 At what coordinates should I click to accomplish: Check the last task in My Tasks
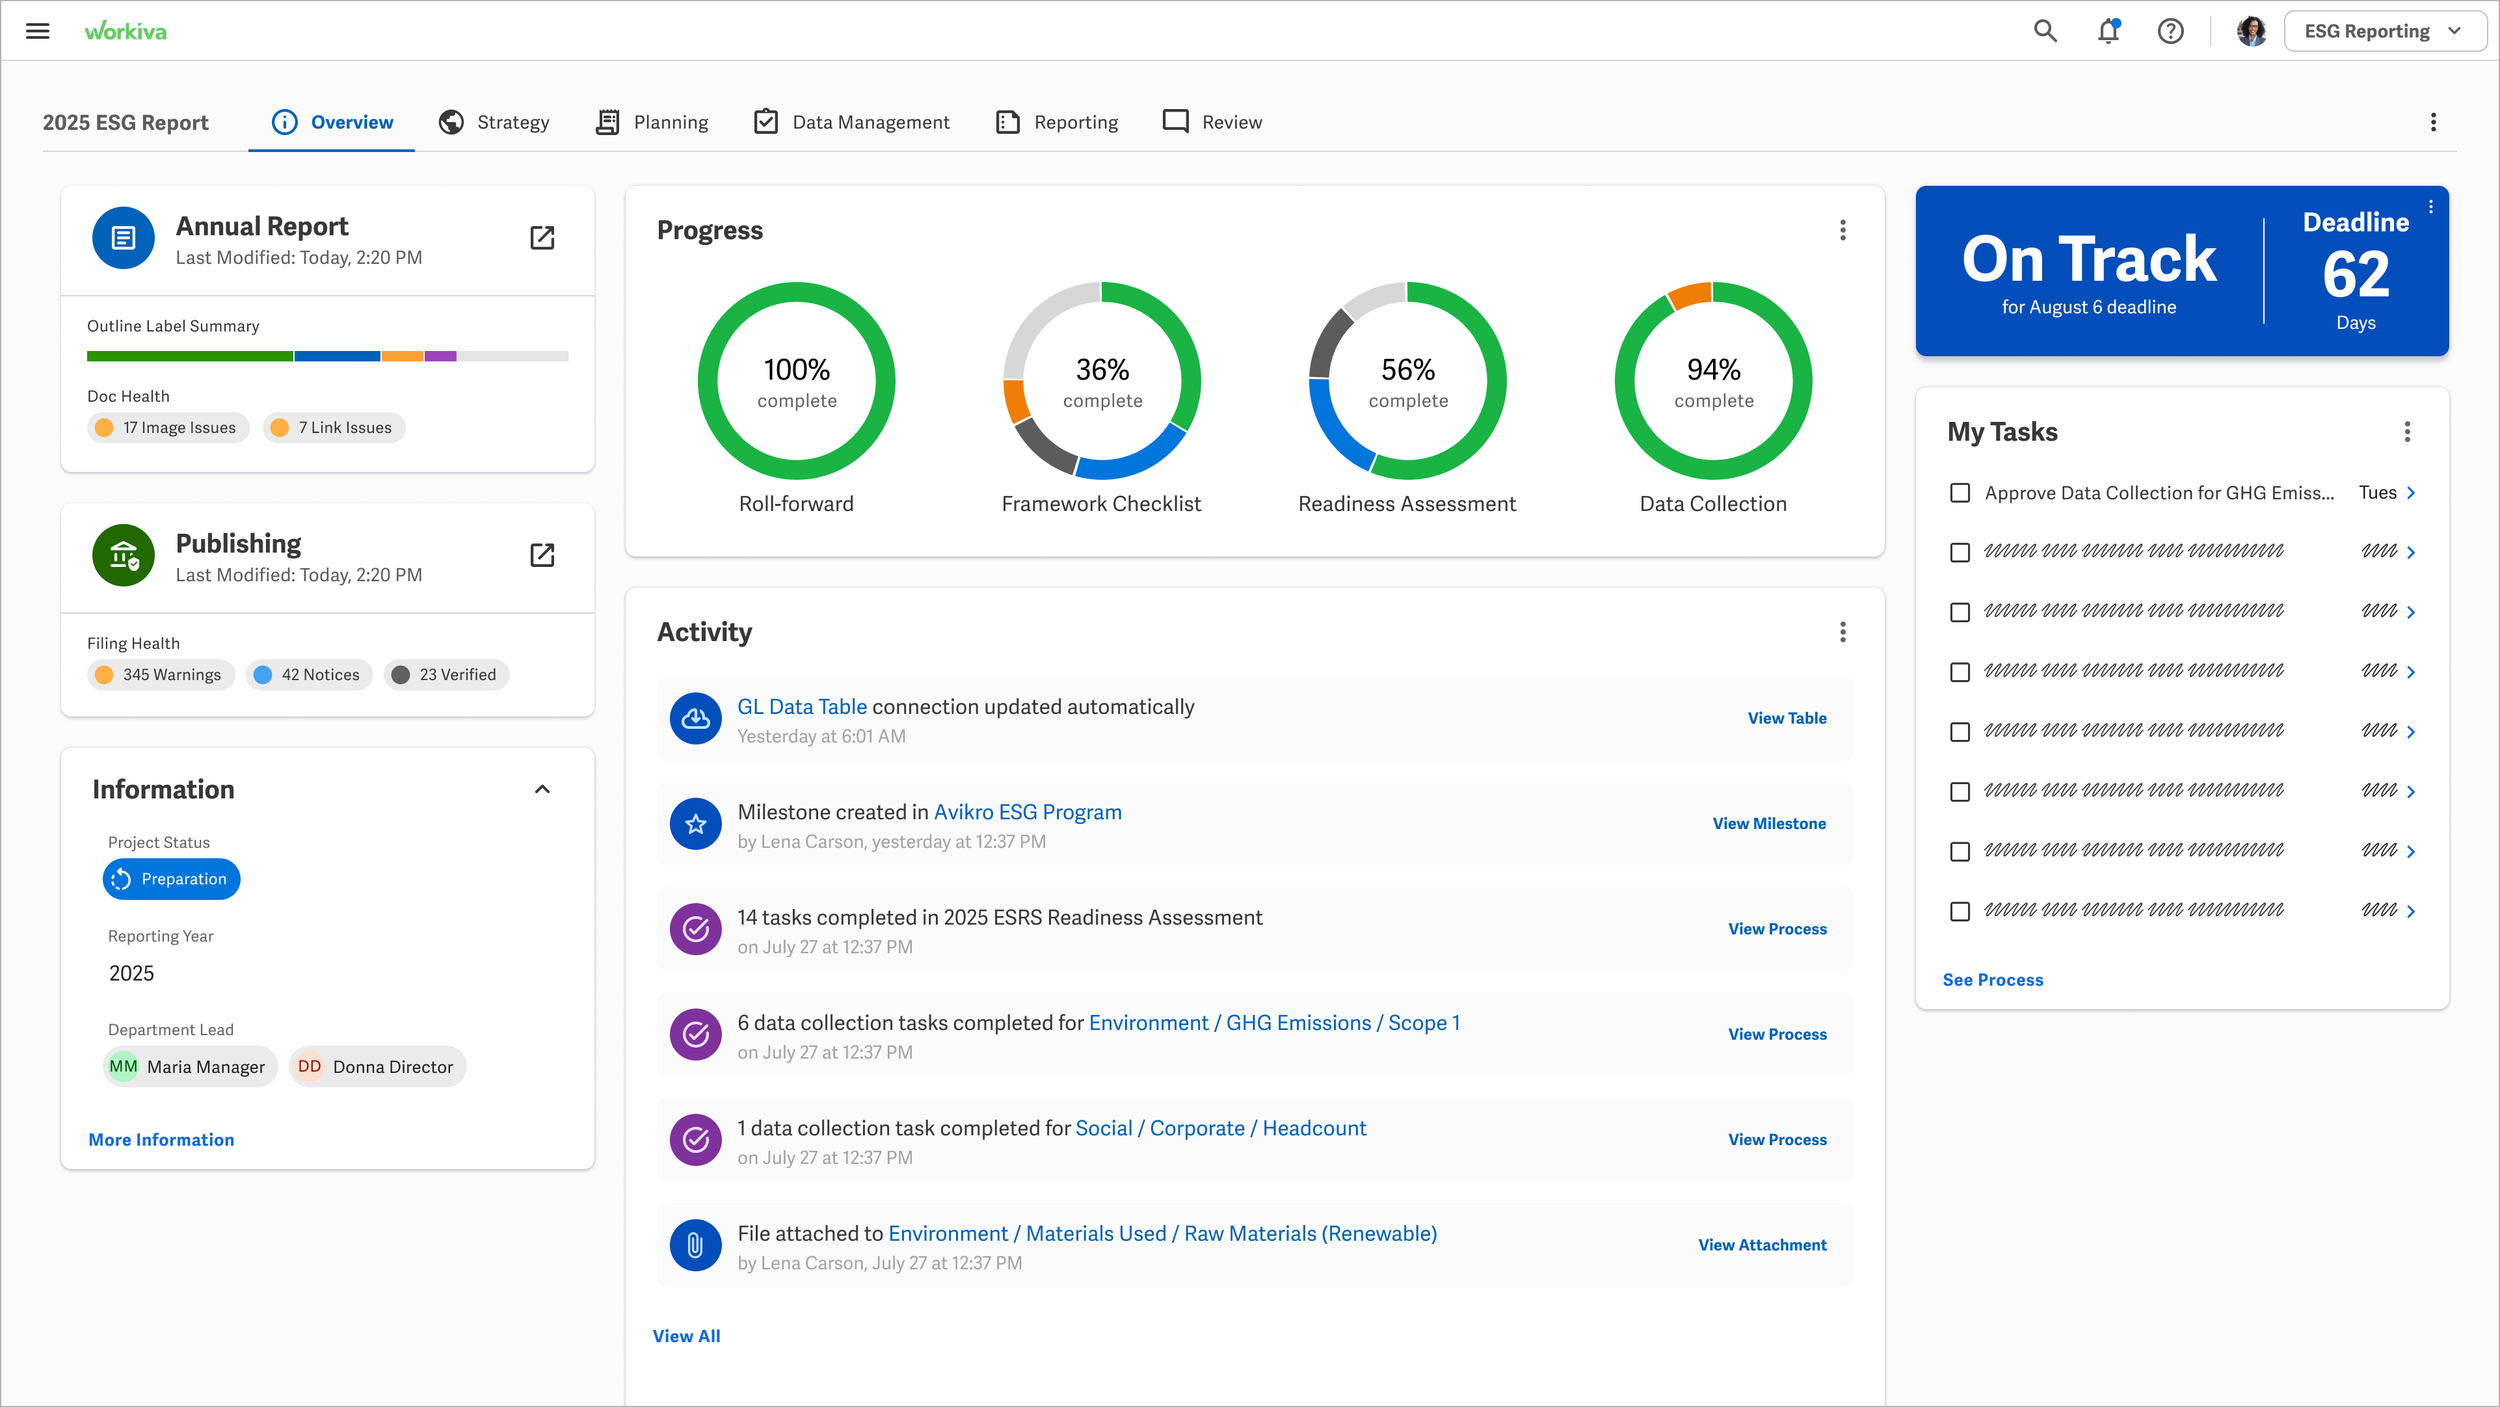coord(1960,911)
